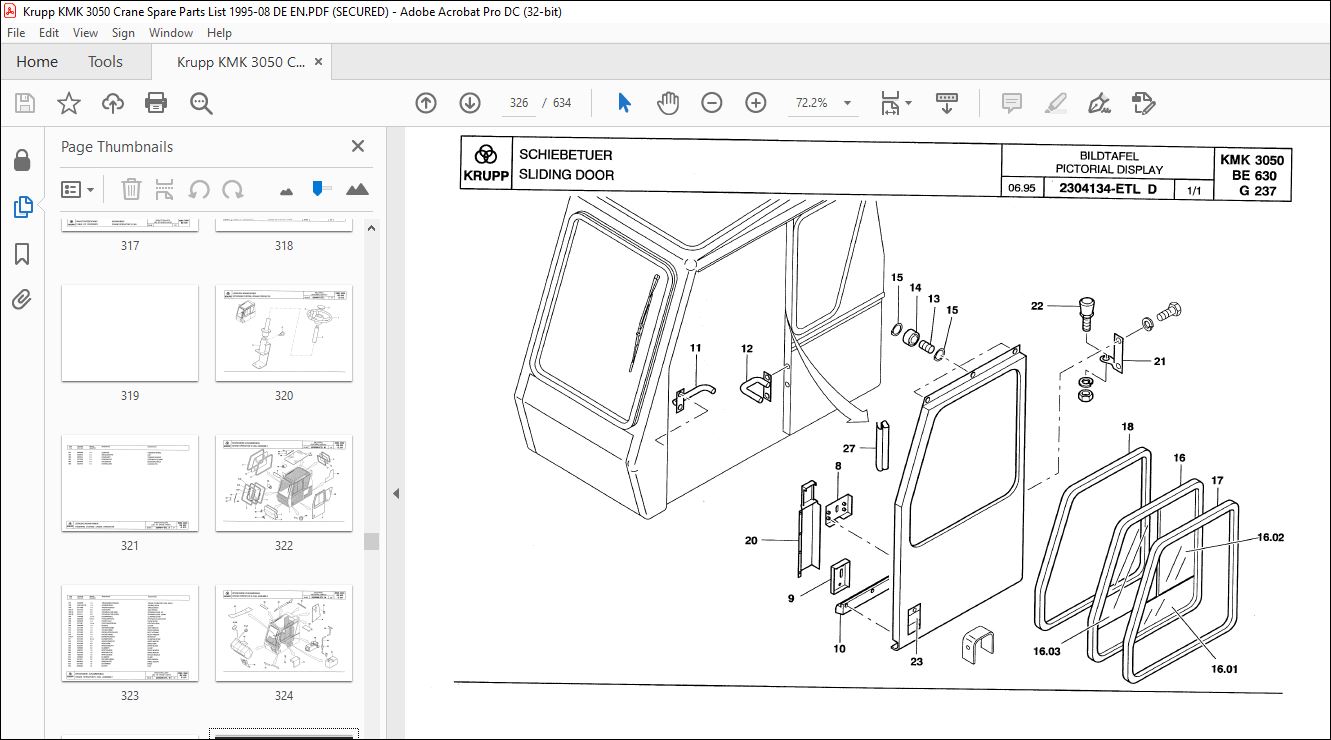1331x740 pixels.
Task: Select the Hand pan tool
Action: (x=668, y=103)
